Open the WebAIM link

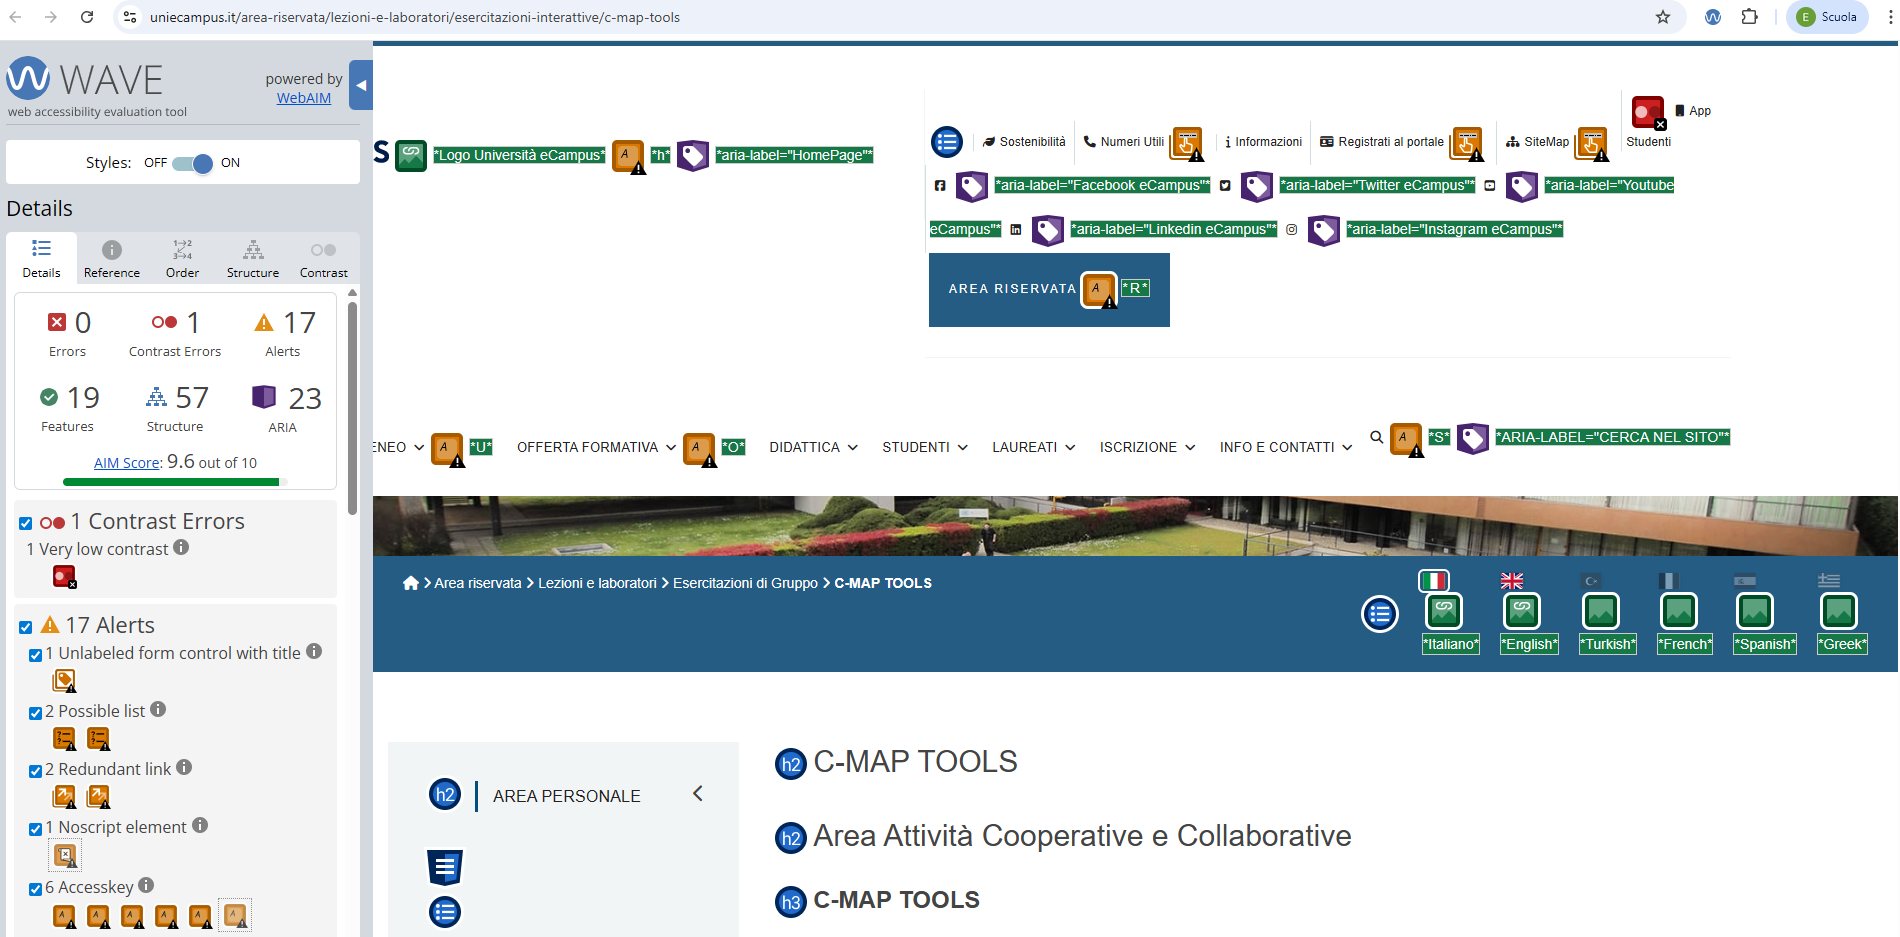coord(304,98)
